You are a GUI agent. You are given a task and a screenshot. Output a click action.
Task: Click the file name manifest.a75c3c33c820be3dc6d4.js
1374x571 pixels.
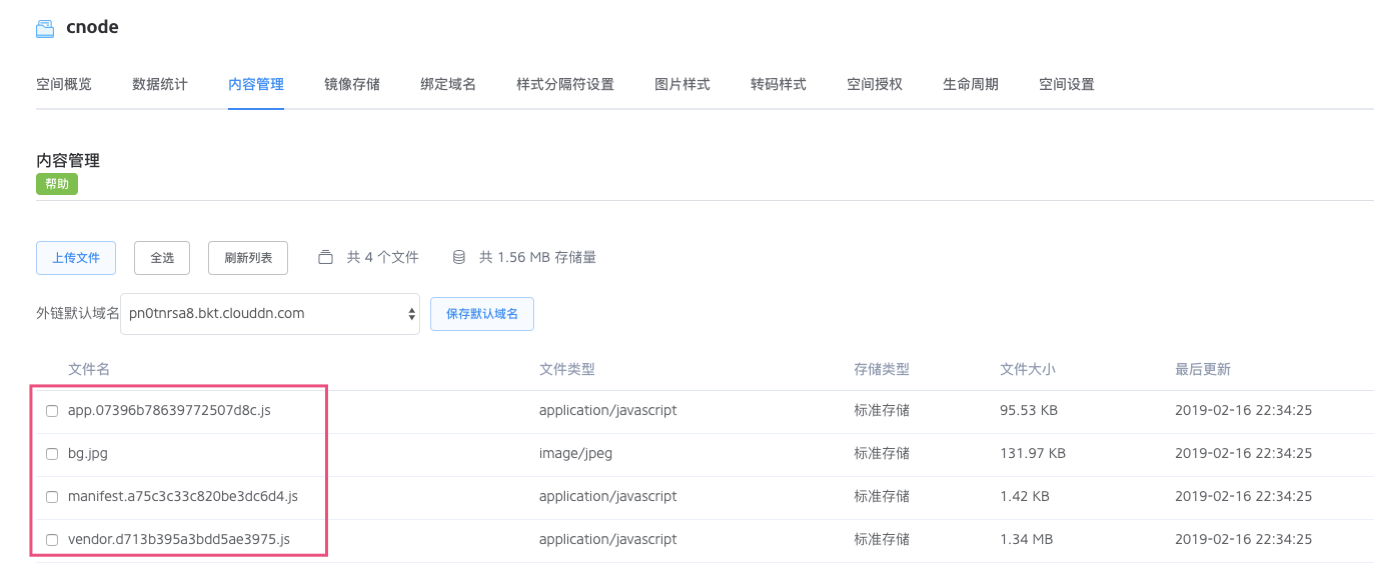click(183, 496)
